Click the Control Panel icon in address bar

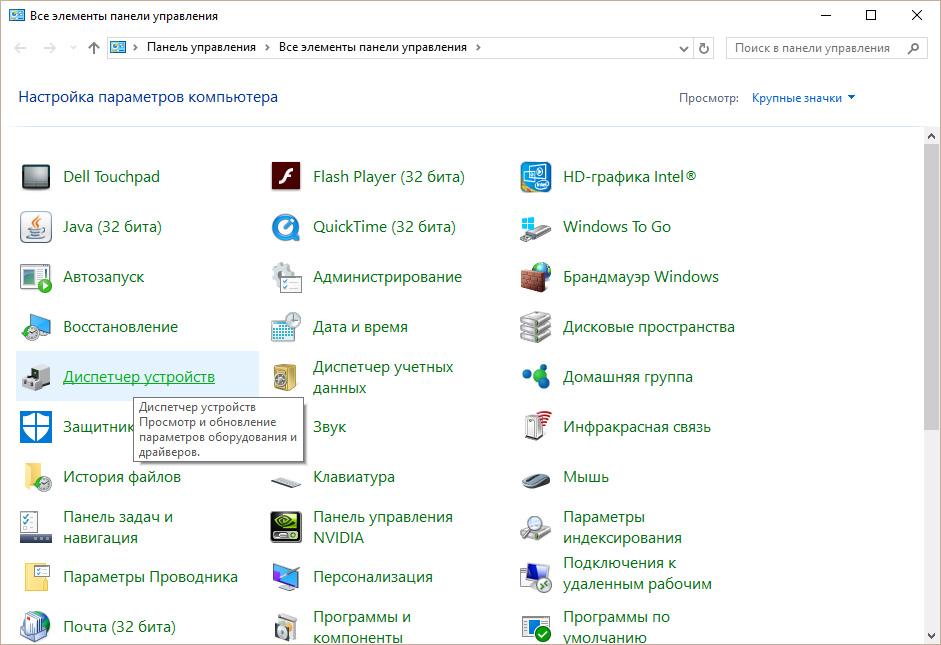point(118,47)
